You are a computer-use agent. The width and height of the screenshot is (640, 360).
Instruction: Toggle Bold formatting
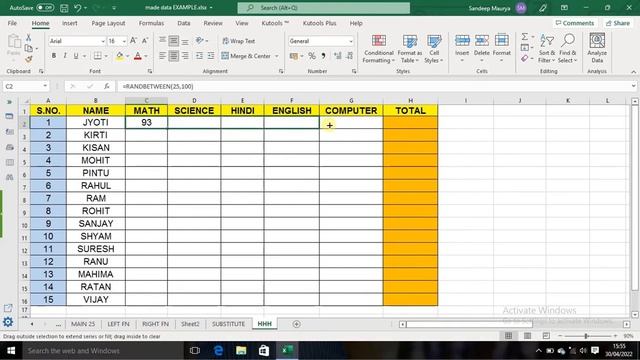point(54,56)
